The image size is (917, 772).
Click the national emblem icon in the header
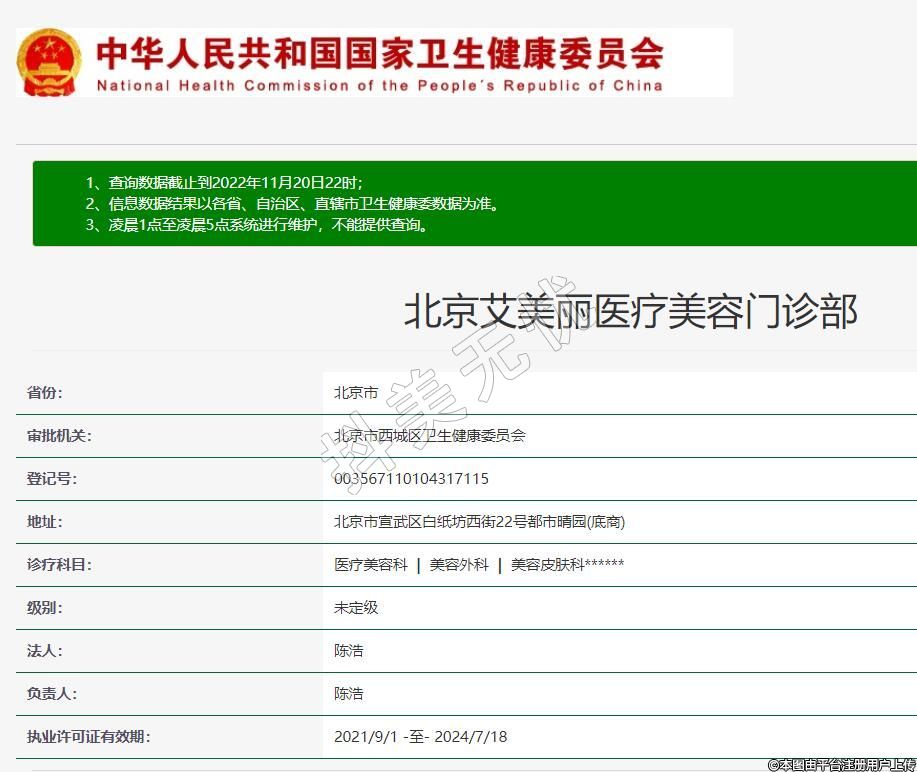pyautogui.click(x=48, y=62)
